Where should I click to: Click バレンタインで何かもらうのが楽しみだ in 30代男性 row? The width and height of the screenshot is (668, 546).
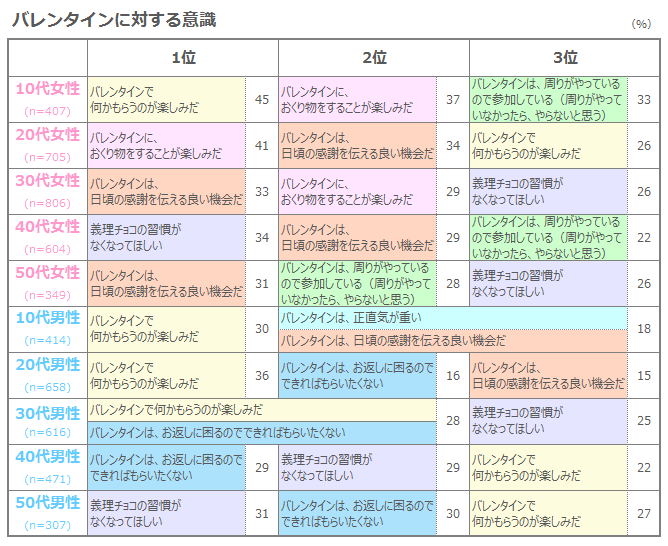[x=262, y=410]
